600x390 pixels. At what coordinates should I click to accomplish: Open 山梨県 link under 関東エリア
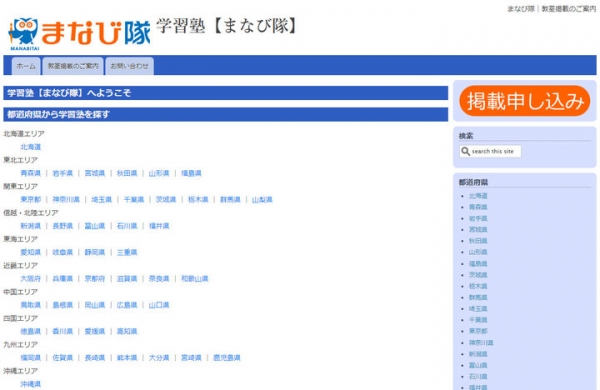coord(262,200)
